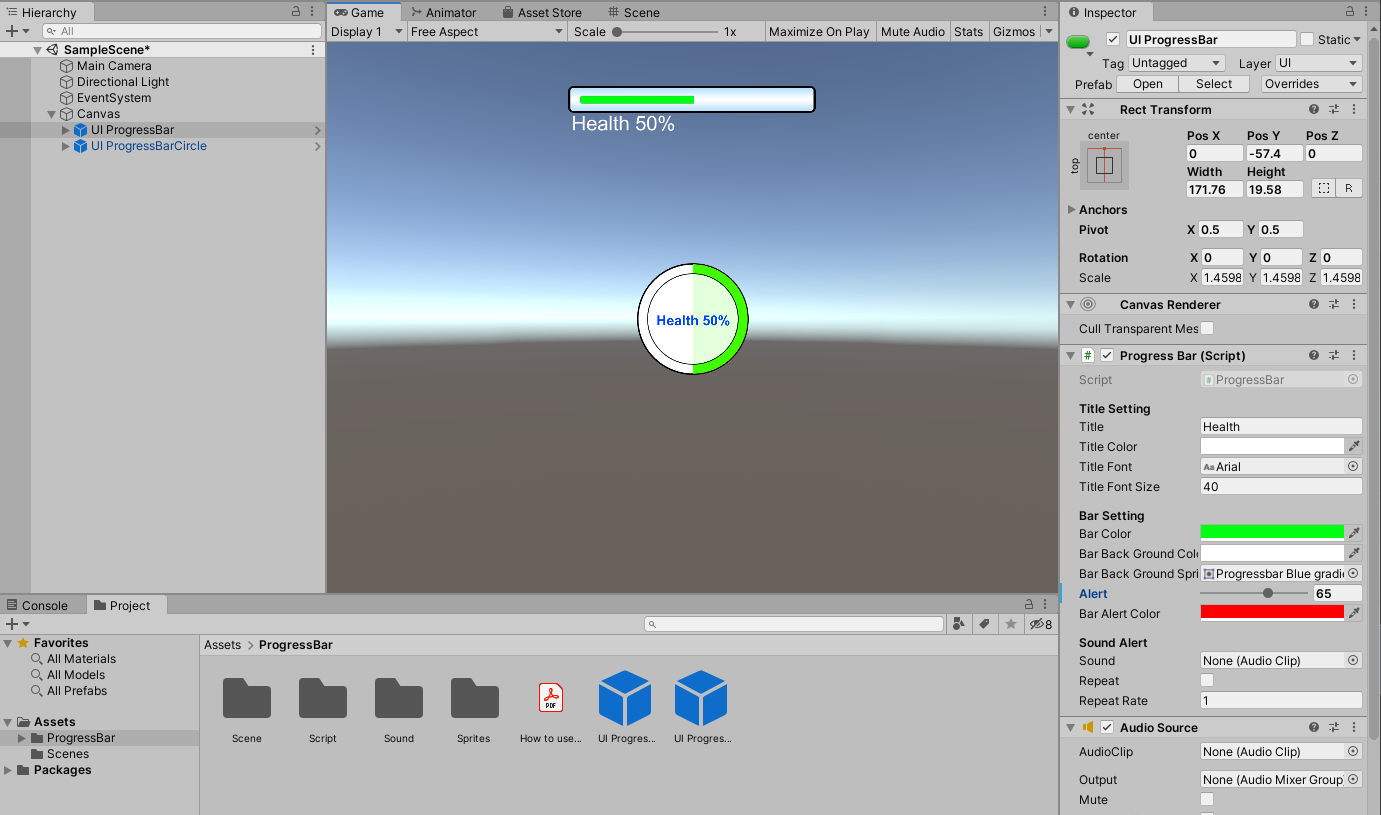The height and width of the screenshot is (815, 1381).
Task: Select the How to use PDF asset
Action: pyautogui.click(x=550, y=707)
